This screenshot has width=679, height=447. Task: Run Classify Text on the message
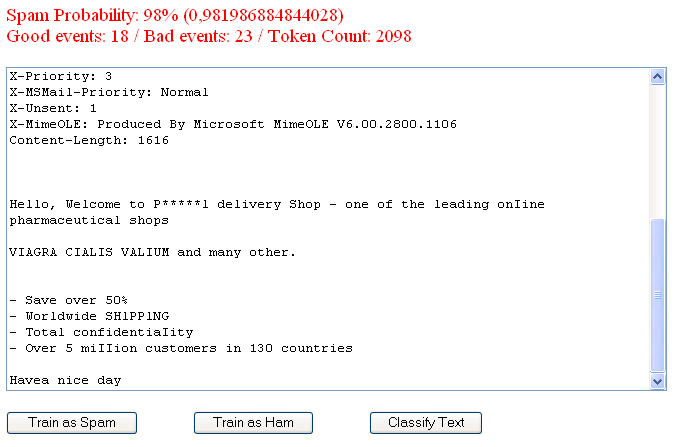click(426, 423)
